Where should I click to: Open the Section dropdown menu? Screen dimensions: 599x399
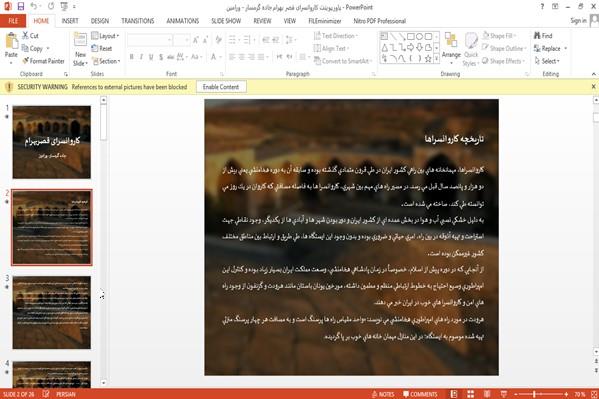click(x=106, y=61)
